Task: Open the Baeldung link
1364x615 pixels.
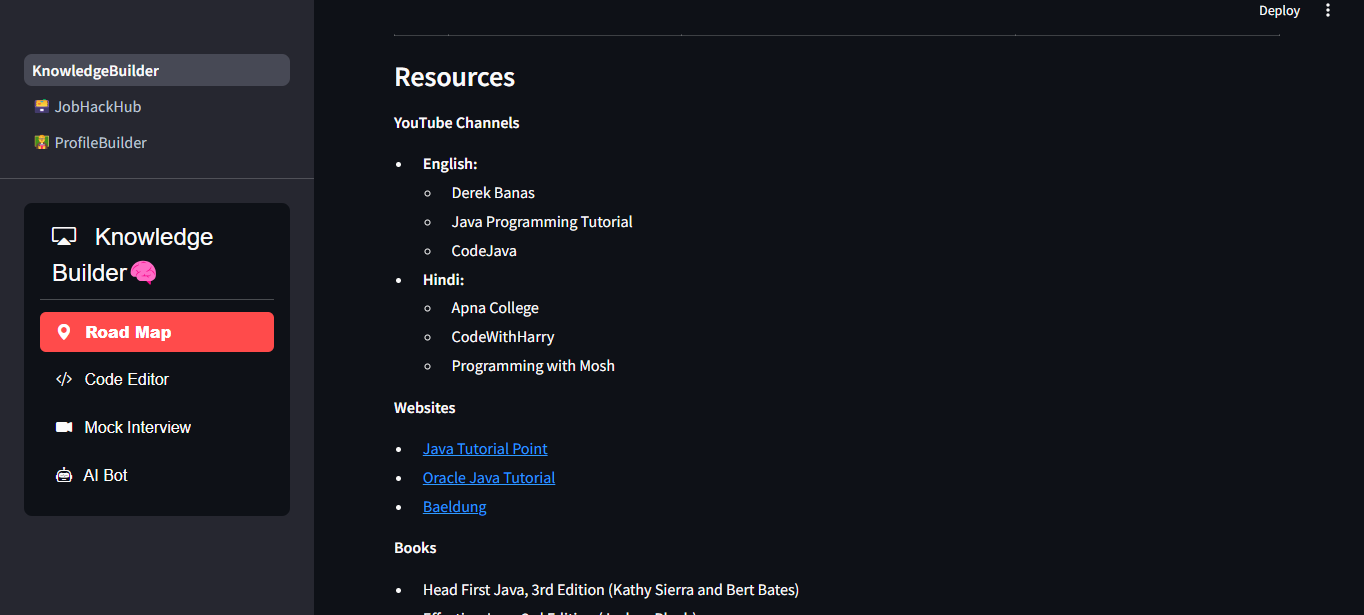Action: pos(455,507)
